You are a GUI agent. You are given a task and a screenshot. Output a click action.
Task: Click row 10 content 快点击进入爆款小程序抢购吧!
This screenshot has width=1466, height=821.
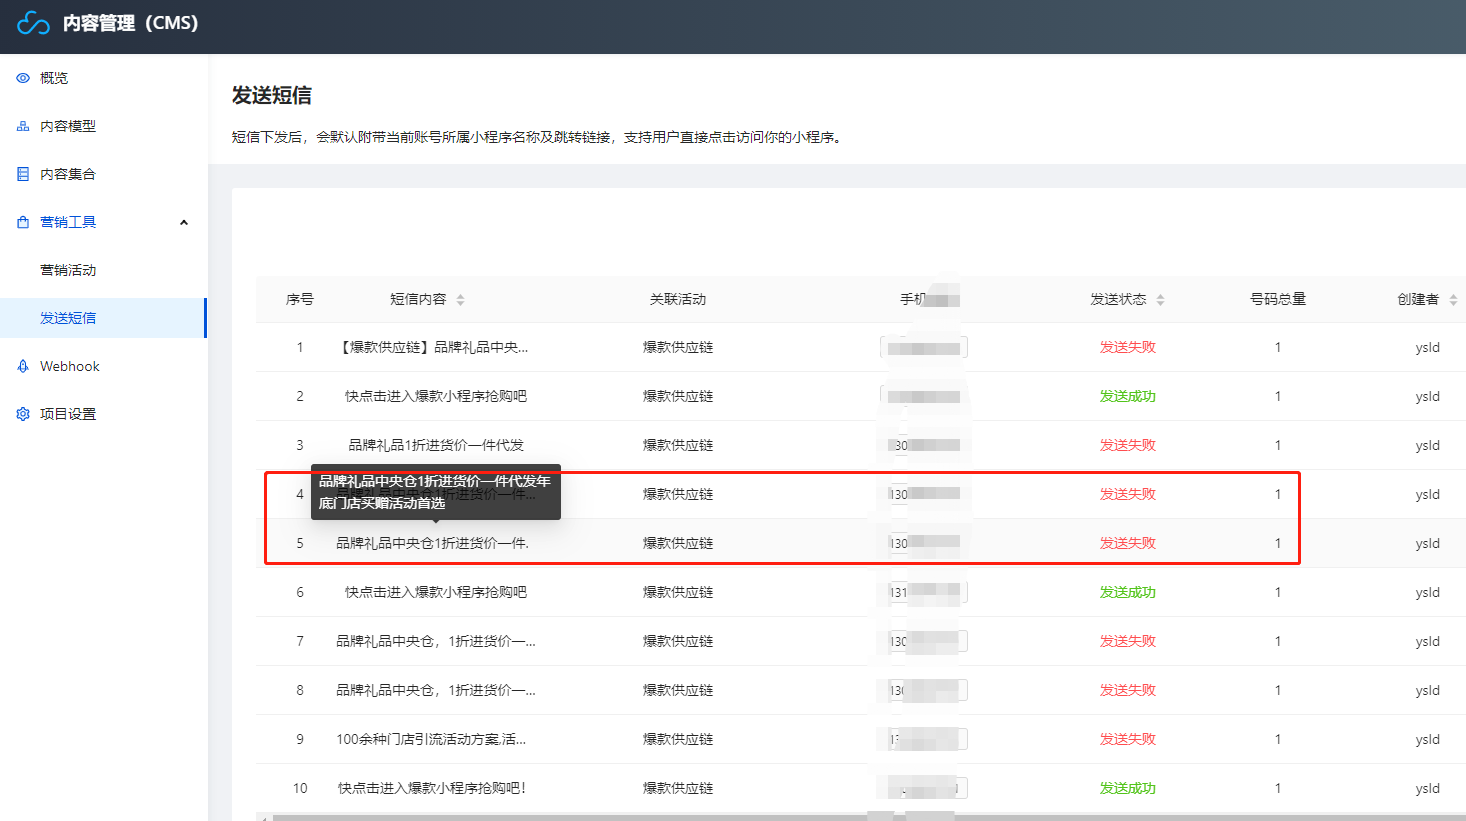coord(432,788)
